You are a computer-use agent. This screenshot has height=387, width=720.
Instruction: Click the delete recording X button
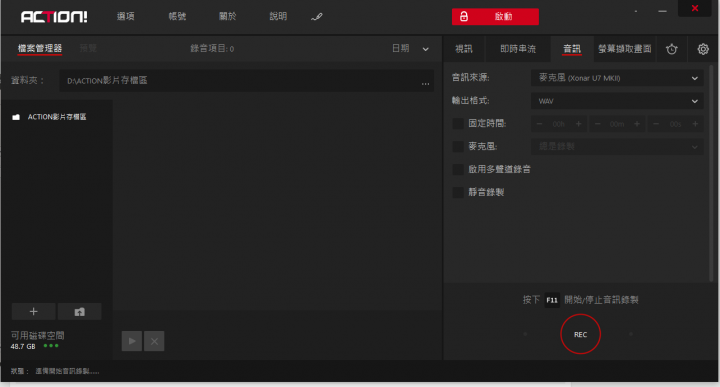click(x=154, y=341)
